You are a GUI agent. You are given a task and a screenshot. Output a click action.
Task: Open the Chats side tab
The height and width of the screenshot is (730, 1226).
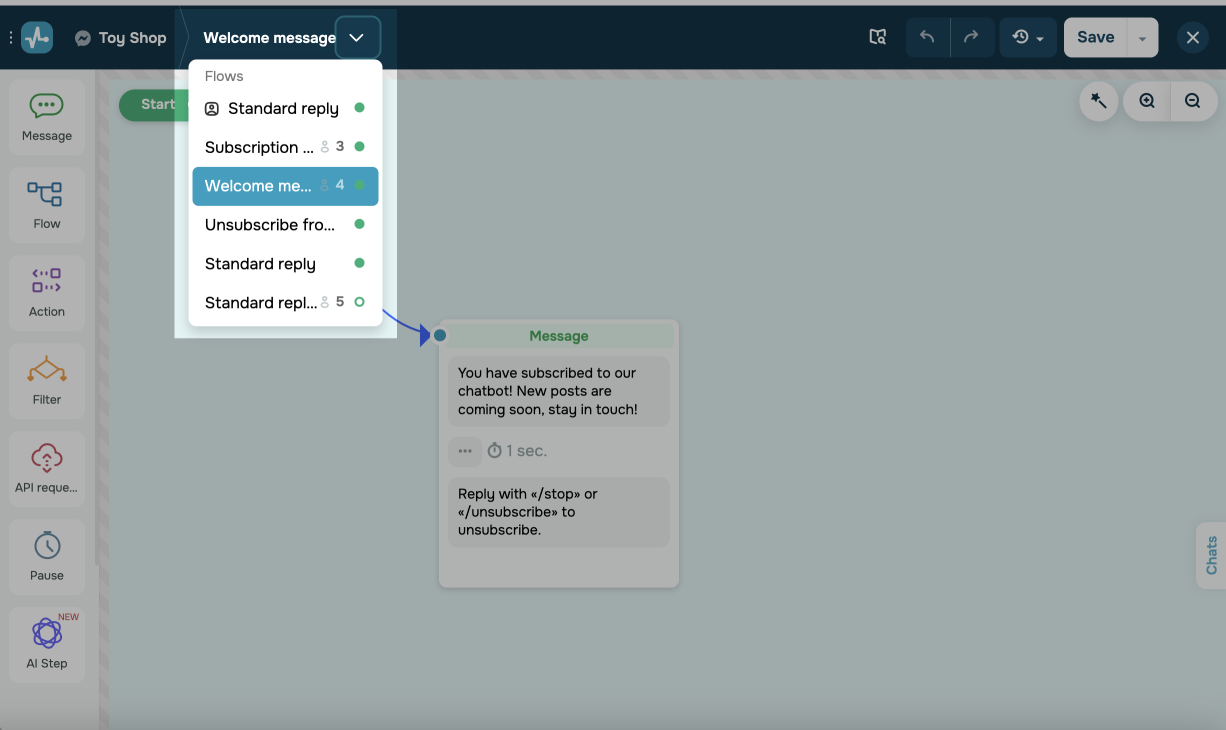click(1211, 555)
